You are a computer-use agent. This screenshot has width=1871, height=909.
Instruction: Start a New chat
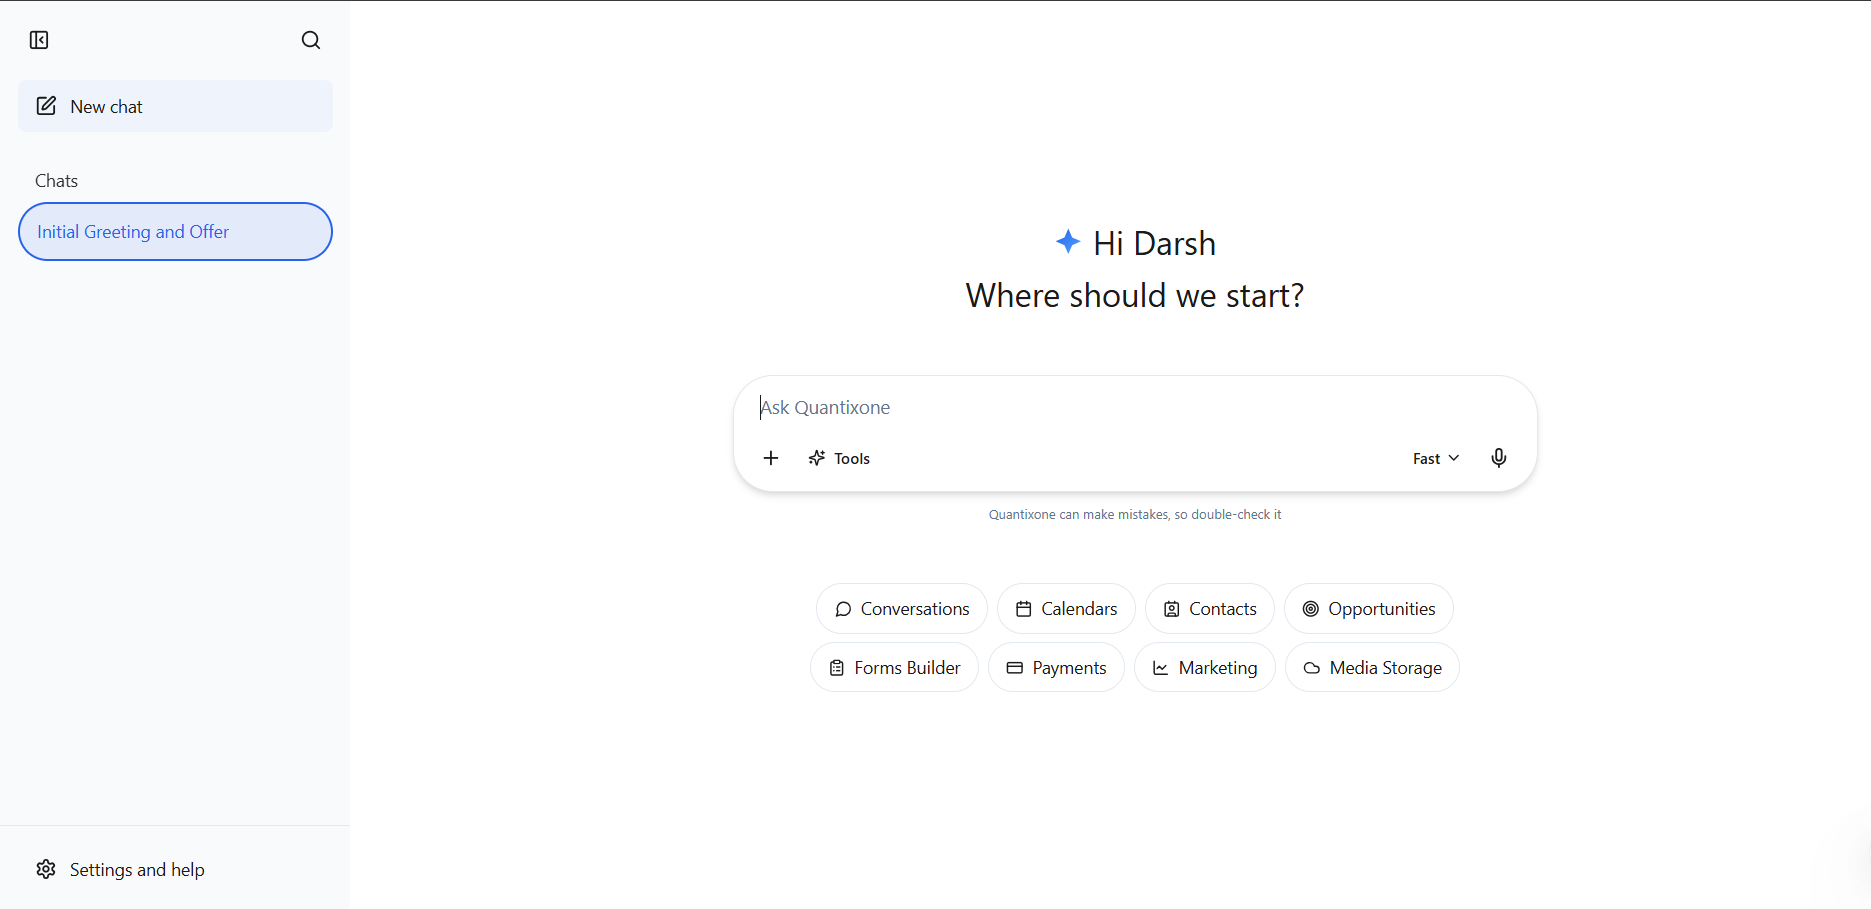point(175,106)
